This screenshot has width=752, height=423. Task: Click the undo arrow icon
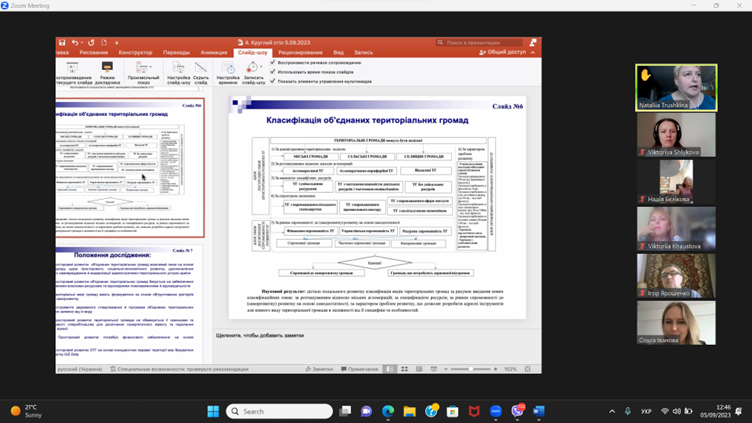75,43
